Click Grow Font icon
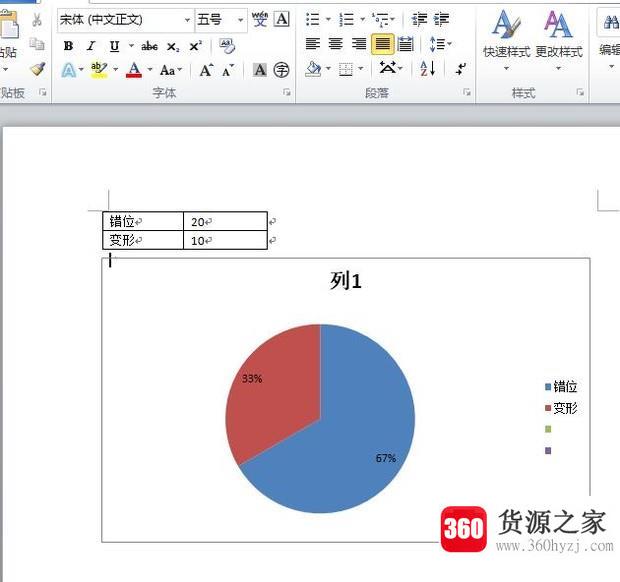 coord(206,70)
